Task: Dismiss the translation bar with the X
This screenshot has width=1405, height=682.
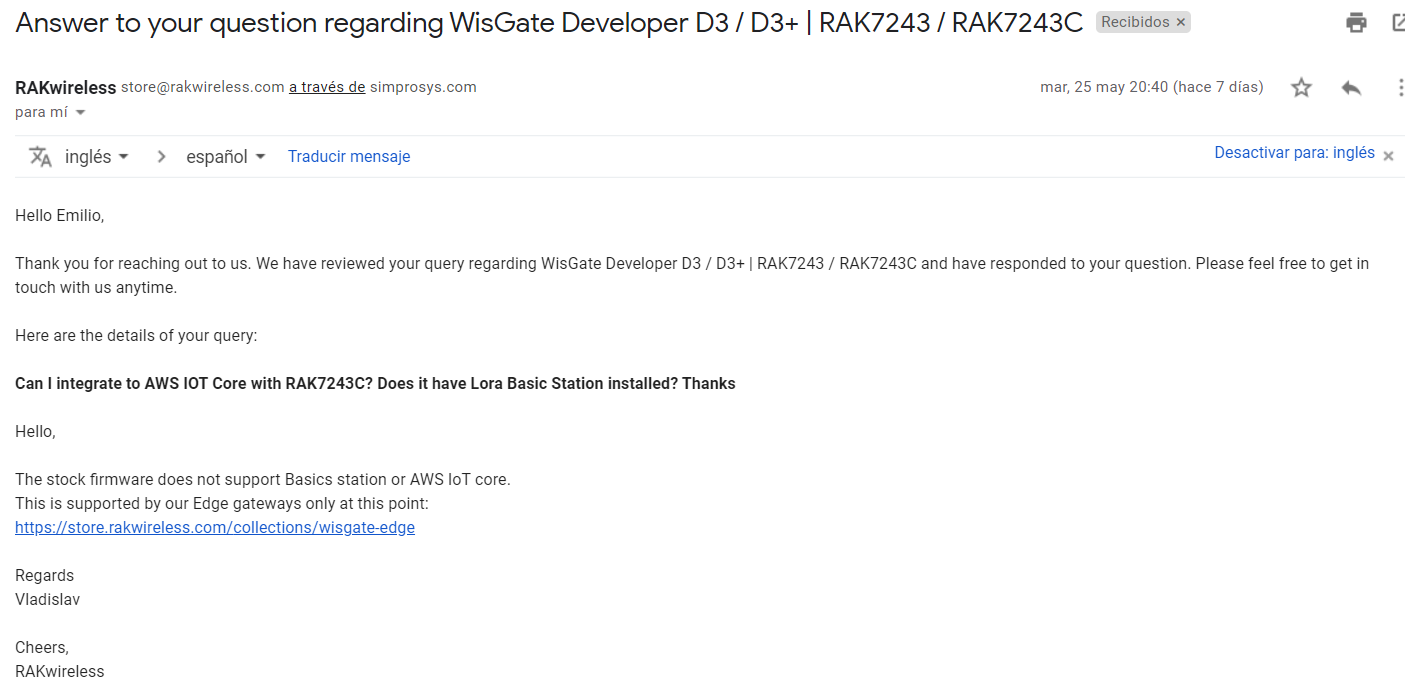Action: 1388,155
